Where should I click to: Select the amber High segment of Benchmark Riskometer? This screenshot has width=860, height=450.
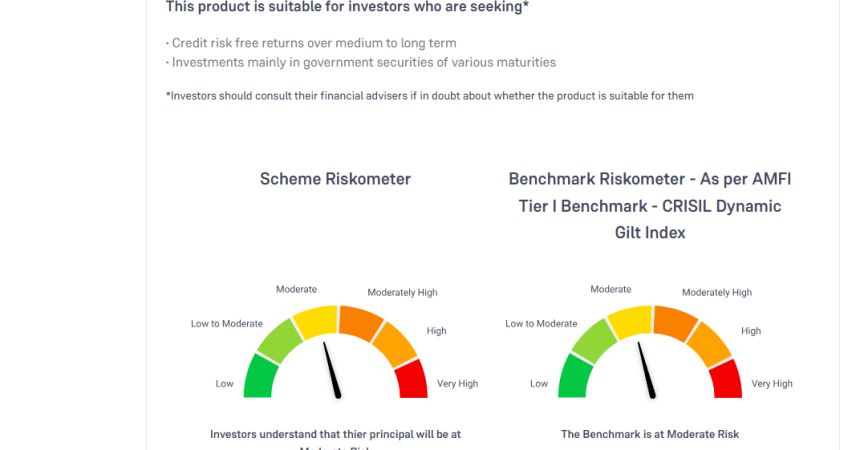709,344
